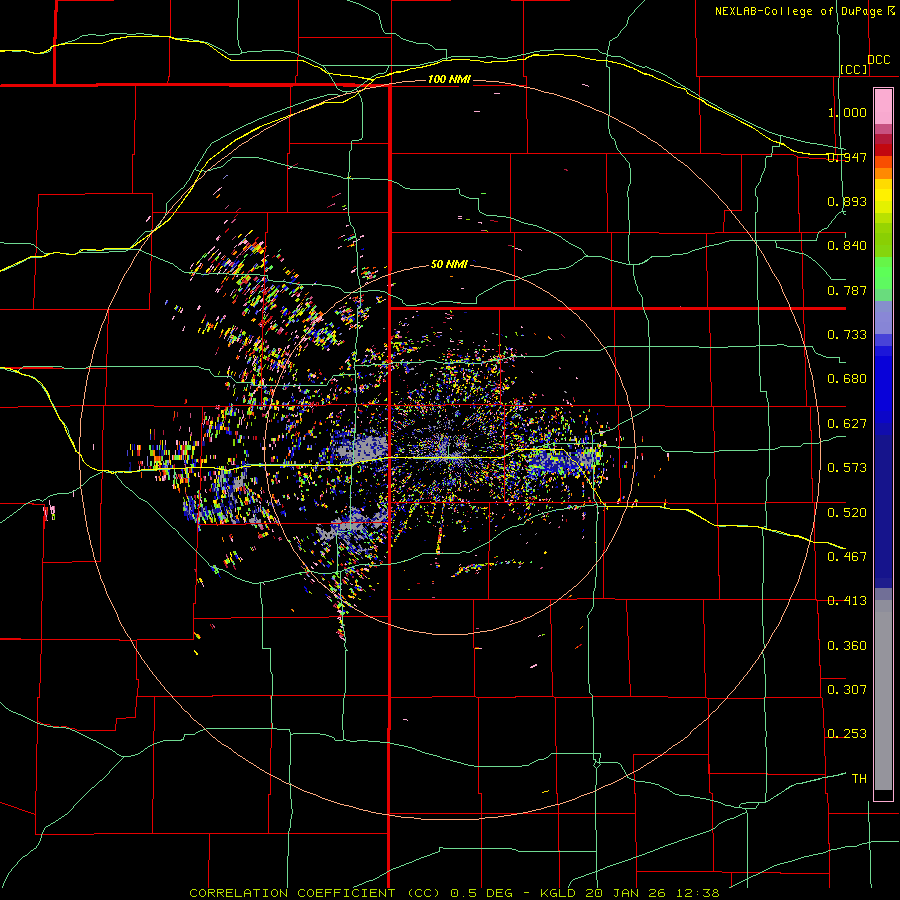
Task: Select the 0.253 legend value
Action: click(x=847, y=734)
